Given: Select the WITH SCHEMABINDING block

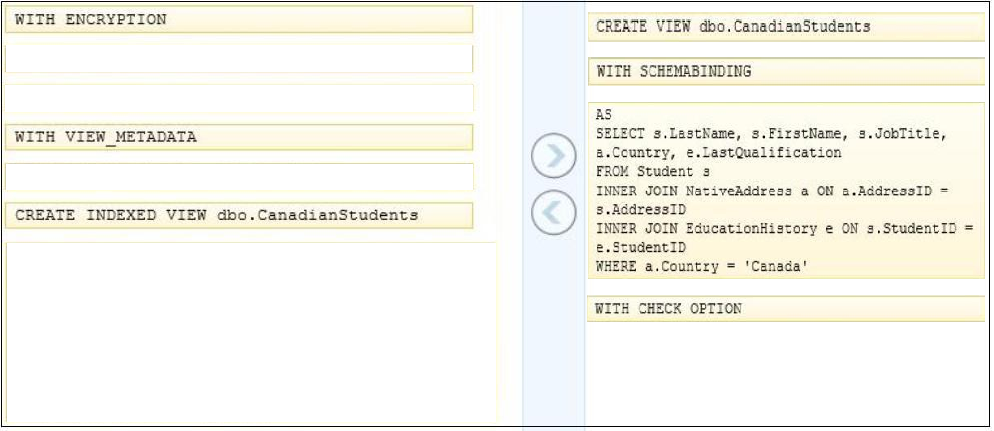Looking at the screenshot, I should (786, 72).
